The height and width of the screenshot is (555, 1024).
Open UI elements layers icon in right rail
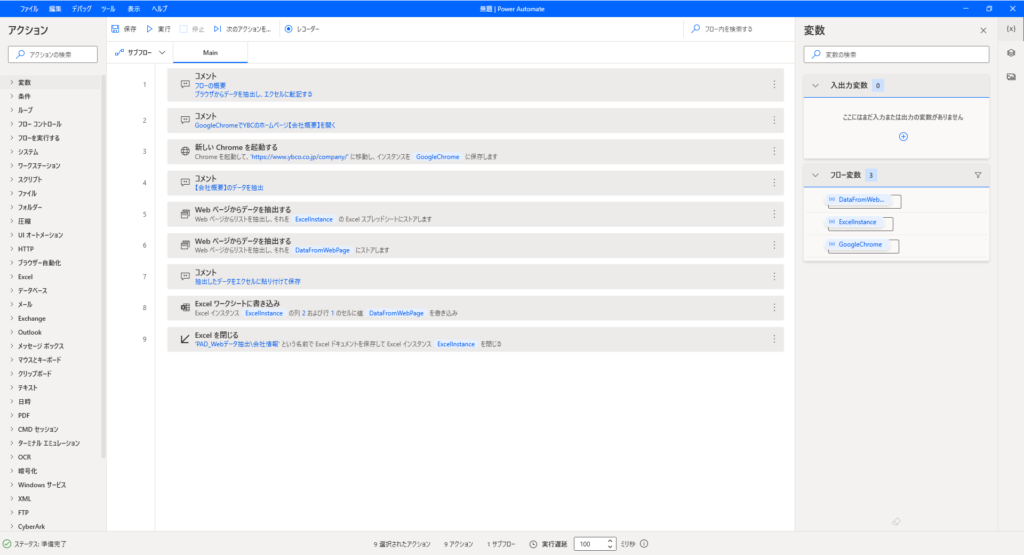point(1011,53)
